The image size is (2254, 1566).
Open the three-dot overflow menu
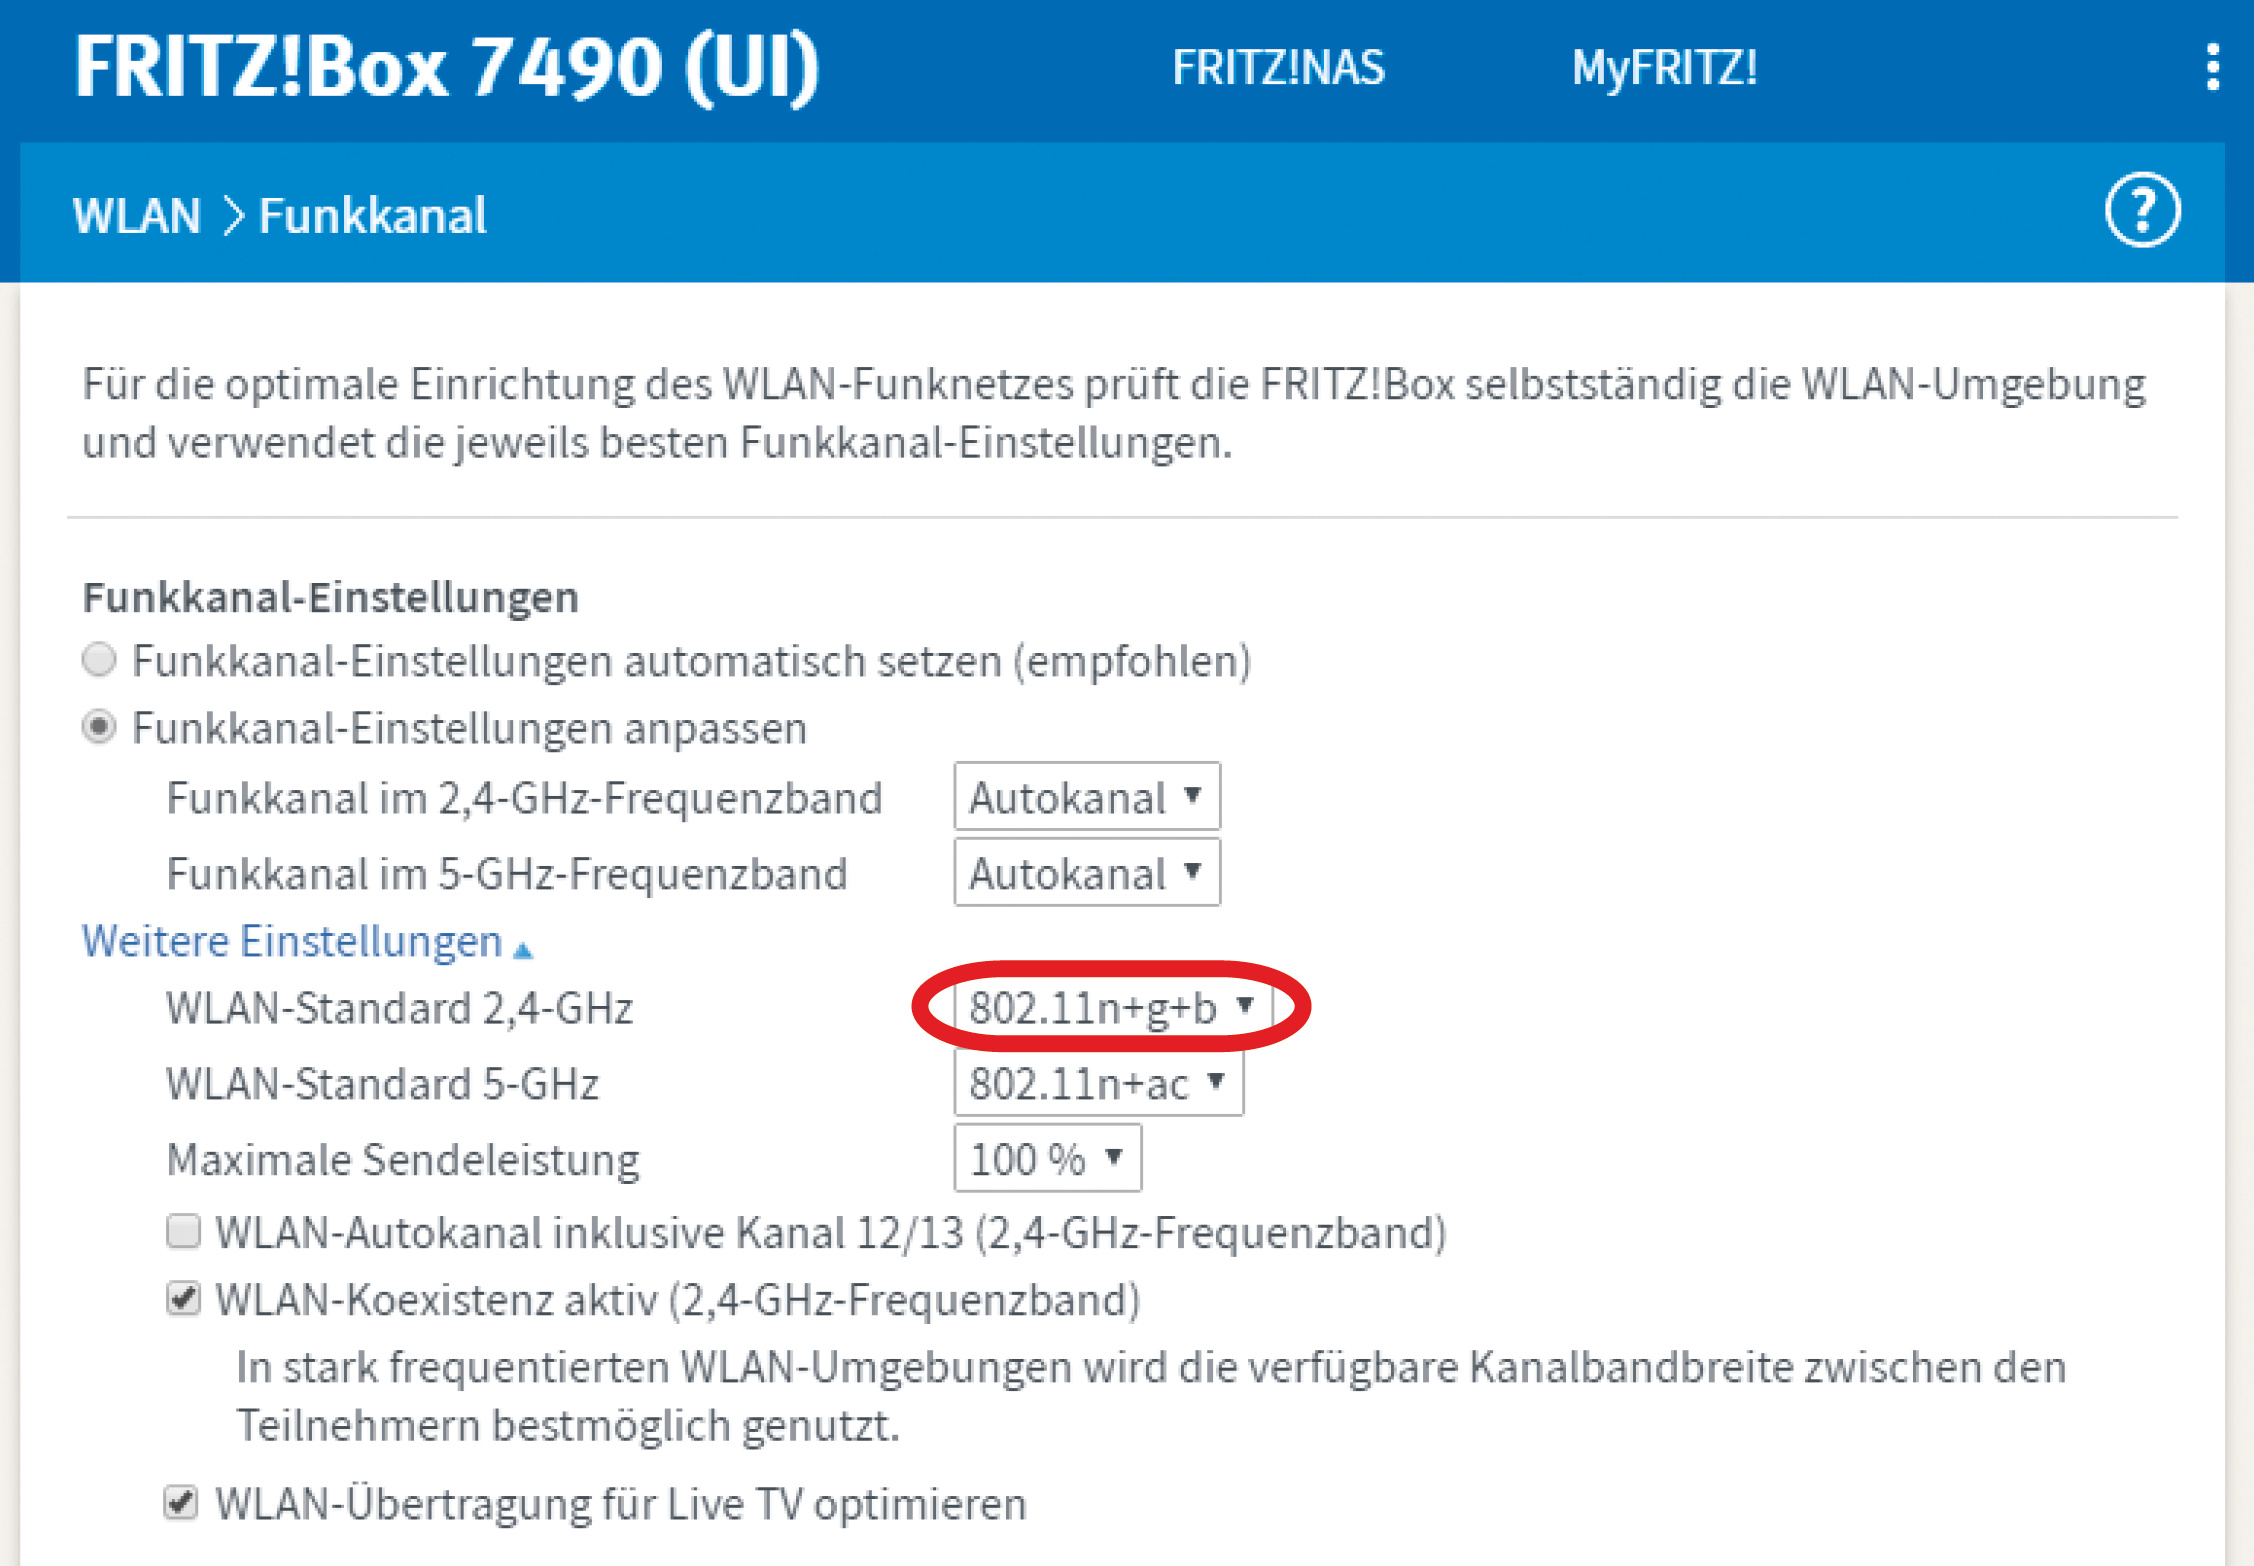2212,67
